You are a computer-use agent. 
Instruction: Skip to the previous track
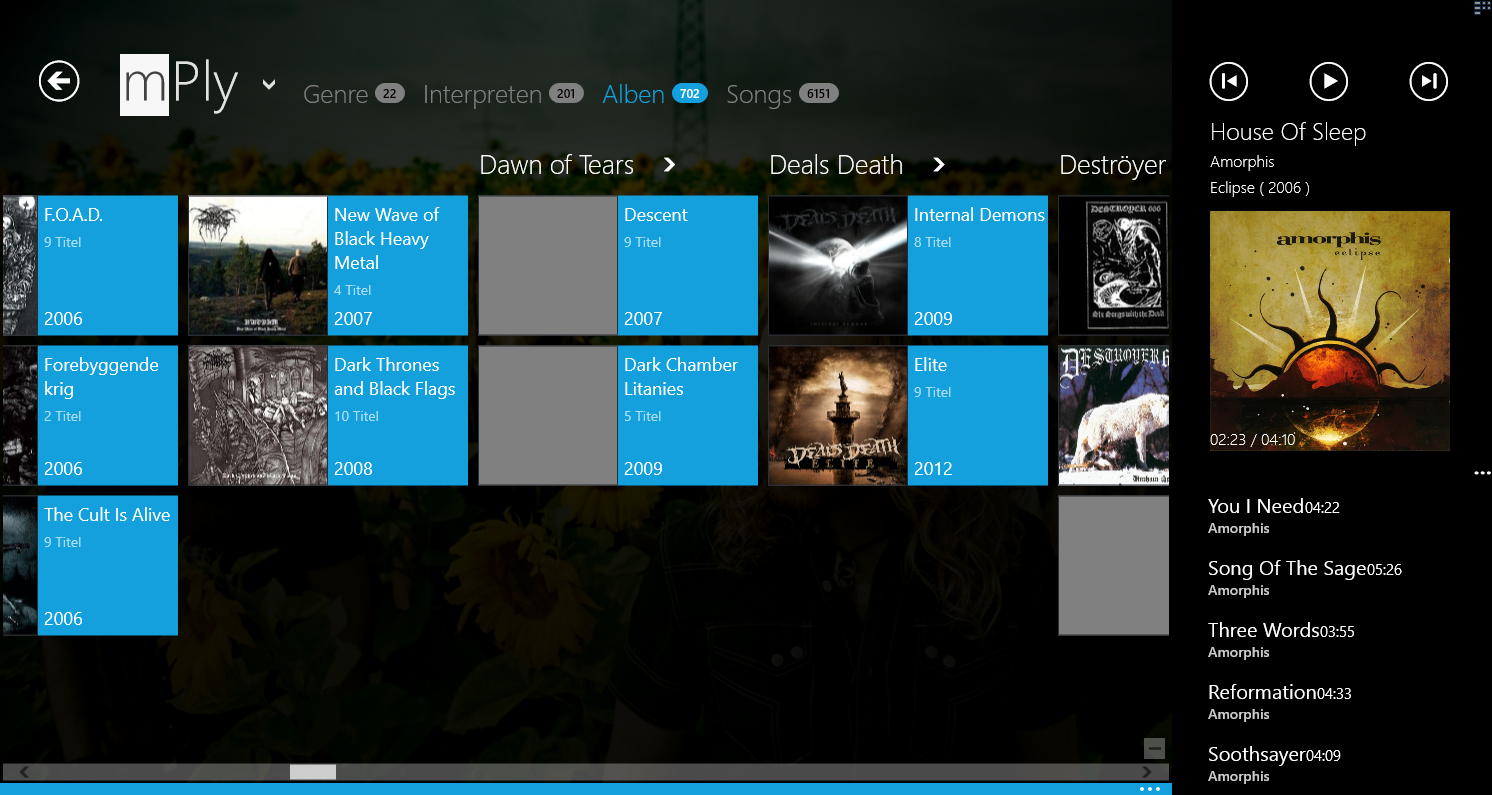(1228, 81)
